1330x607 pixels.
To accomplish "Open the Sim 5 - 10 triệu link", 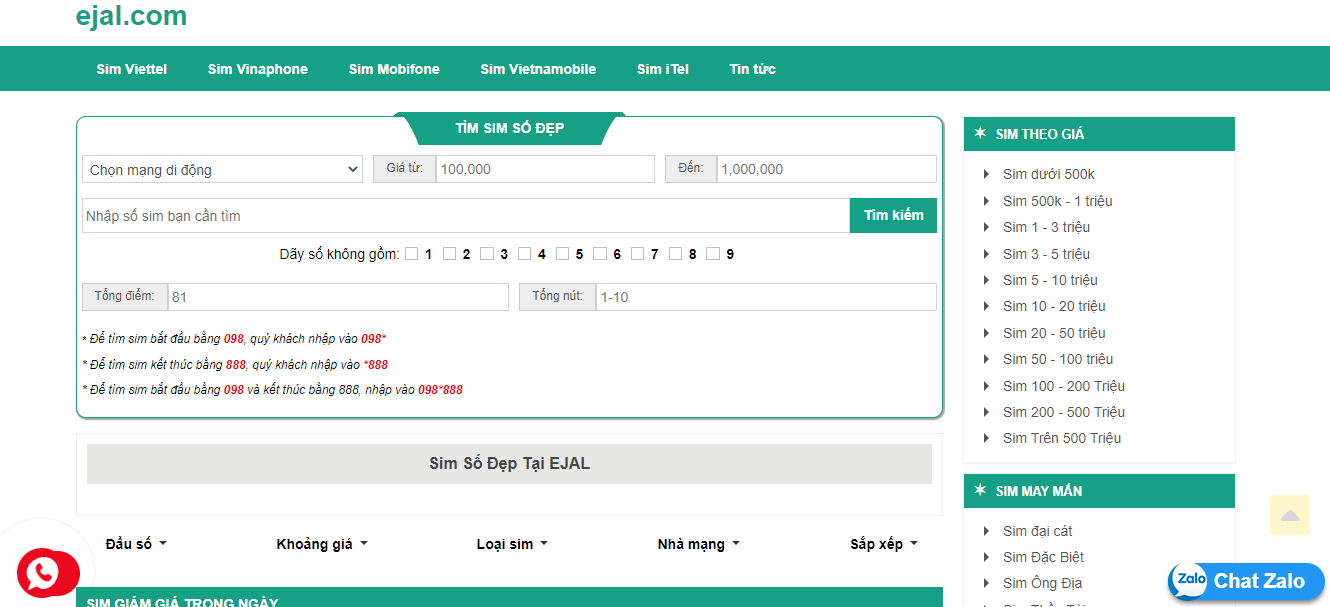I will tap(1050, 280).
